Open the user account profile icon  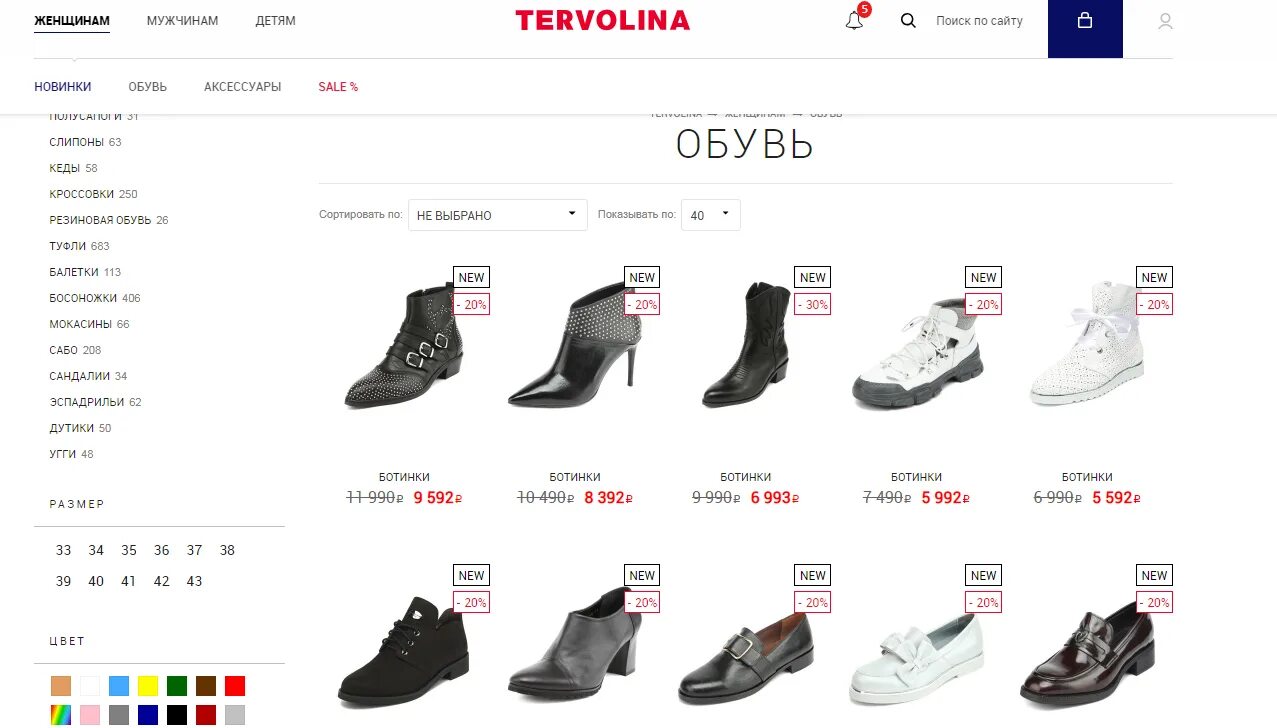pyautogui.click(x=1165, y=21)
